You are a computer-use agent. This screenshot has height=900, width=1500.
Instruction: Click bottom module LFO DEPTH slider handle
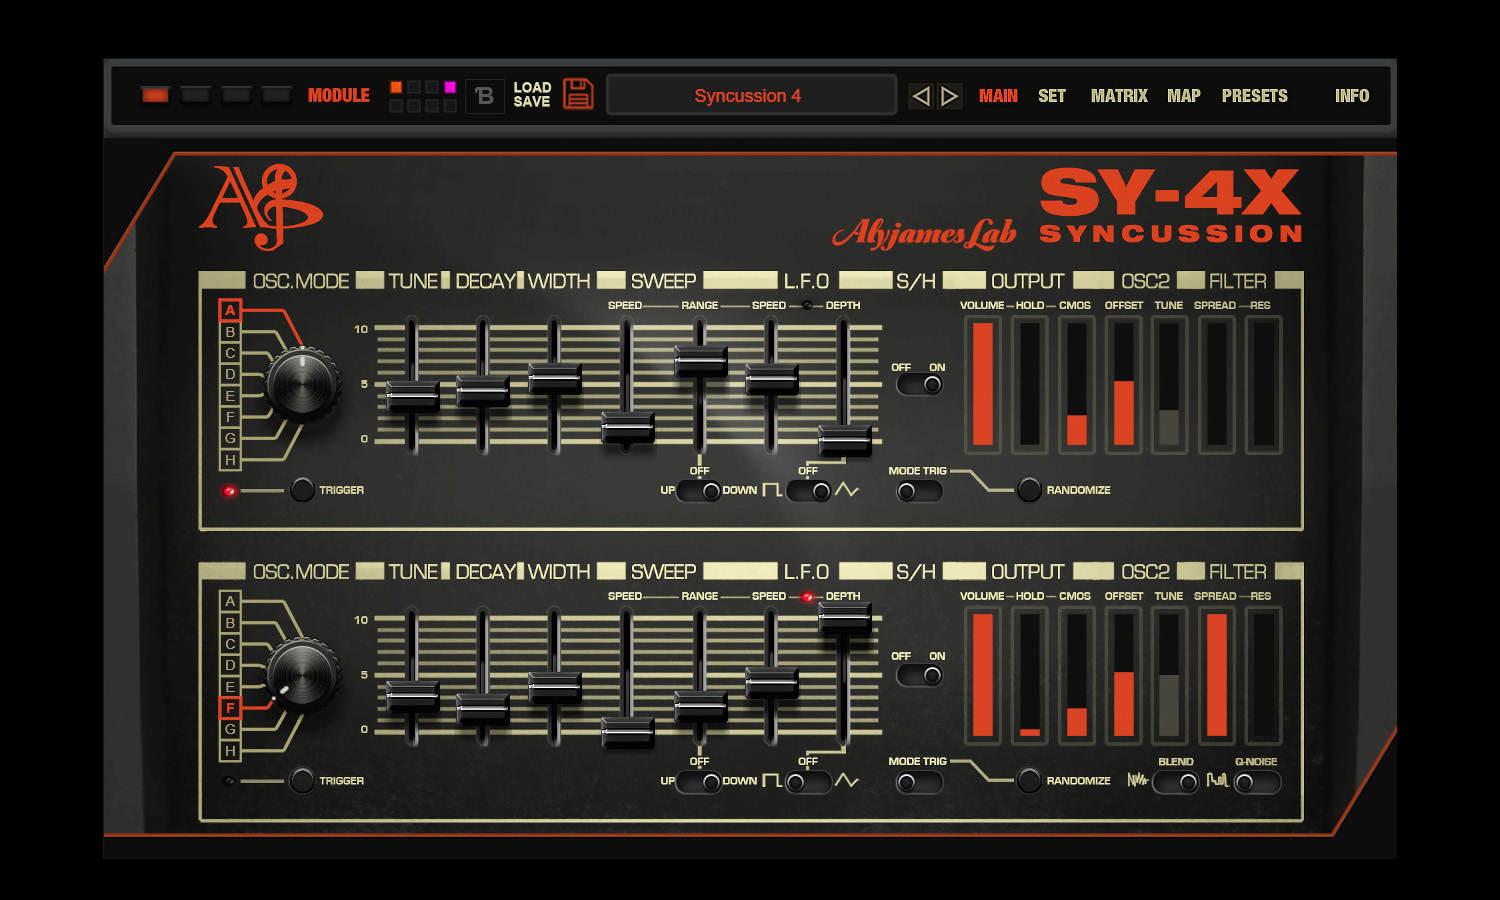click(x=845, y=617)
